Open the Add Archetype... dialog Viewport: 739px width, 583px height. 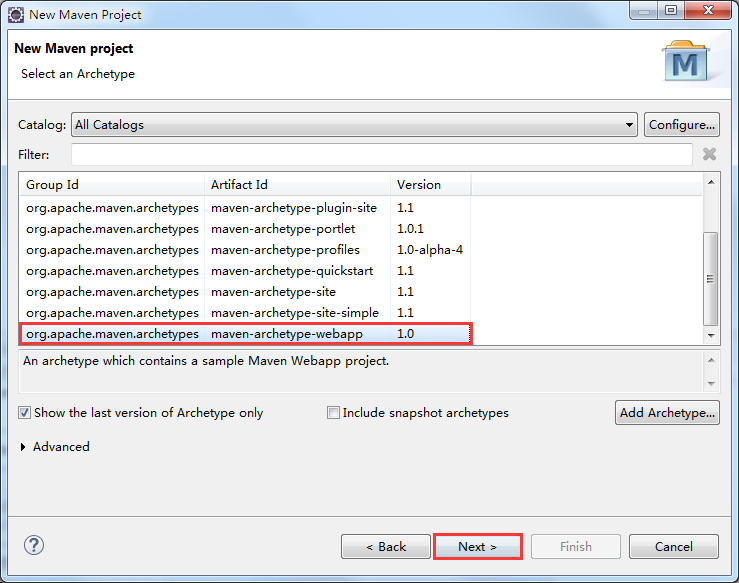coord(667,412)
